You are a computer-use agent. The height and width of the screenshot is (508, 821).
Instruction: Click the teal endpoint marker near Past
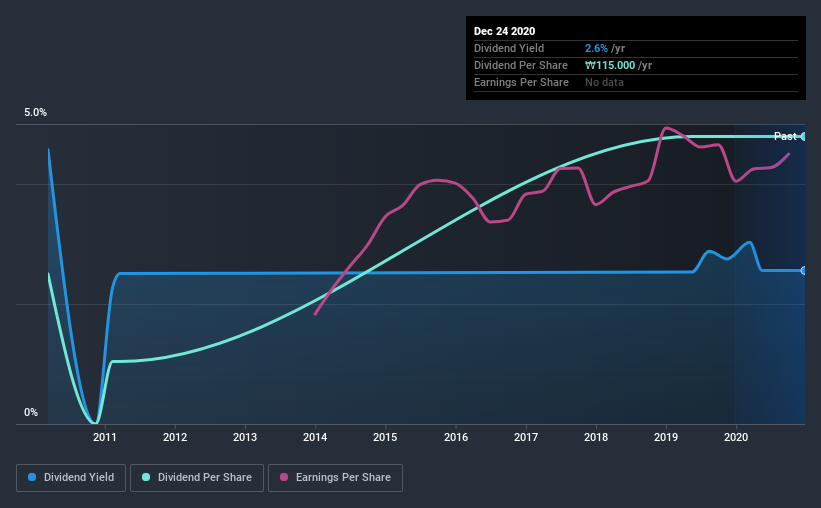804,137
